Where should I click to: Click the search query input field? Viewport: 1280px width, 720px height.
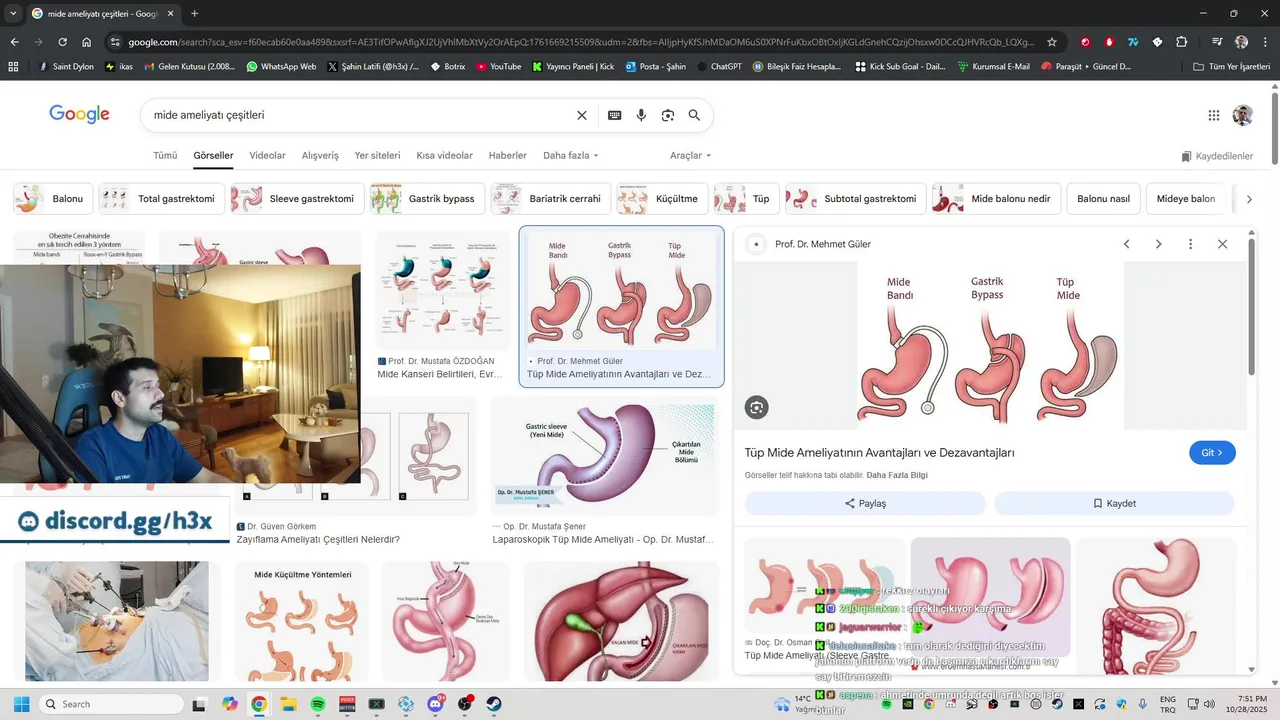[360, 115]
